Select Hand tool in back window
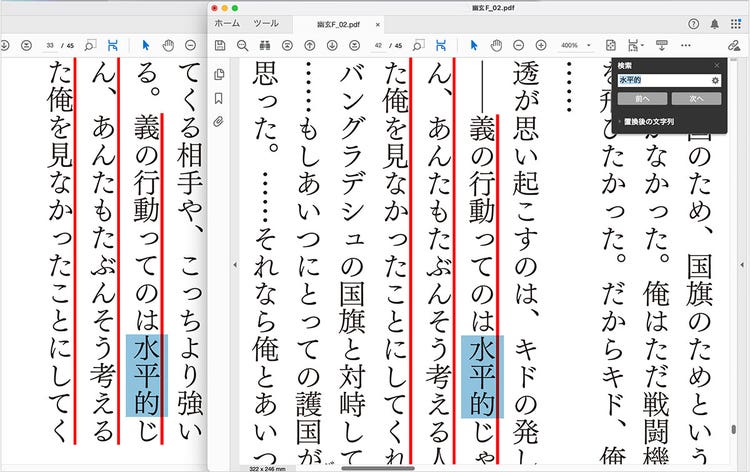 click(x=168, y=45)
